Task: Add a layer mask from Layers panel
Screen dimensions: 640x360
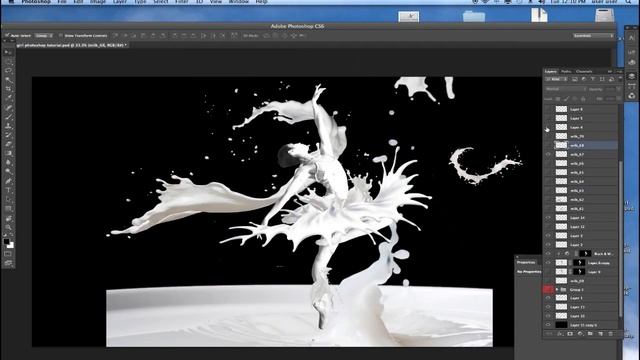Action: click(570, 334)
